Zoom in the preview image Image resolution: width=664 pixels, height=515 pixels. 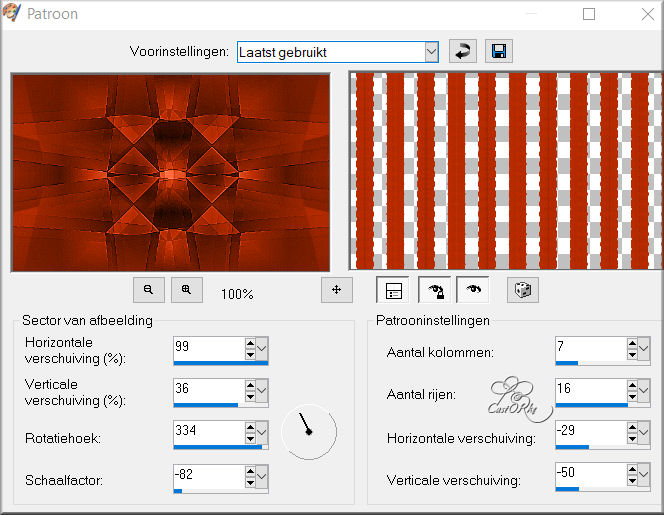tap(187, 290)
